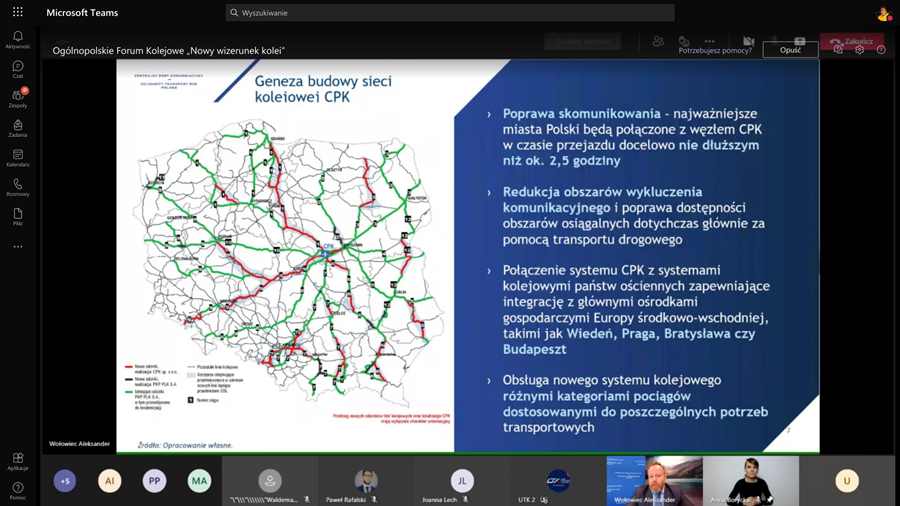The image size is (900, 506).
Task: Click the shared slide's CPK rail map
Action: pyautogui.click(x=289, y=261)
